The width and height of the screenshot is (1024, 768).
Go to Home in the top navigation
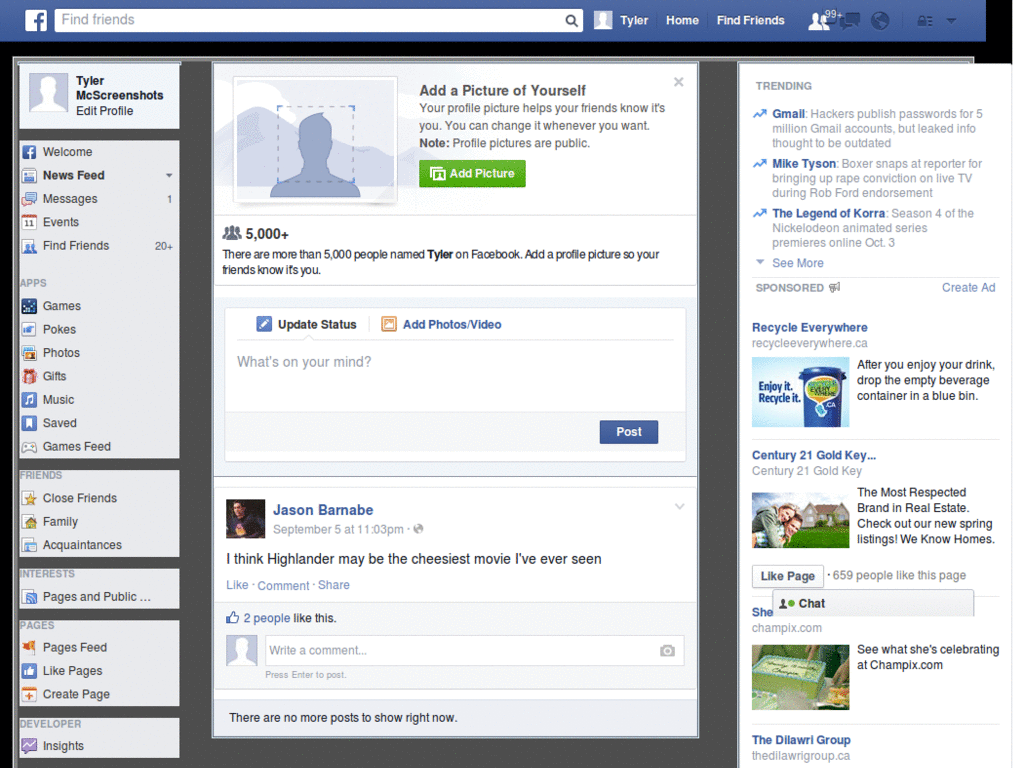(682, 20)
